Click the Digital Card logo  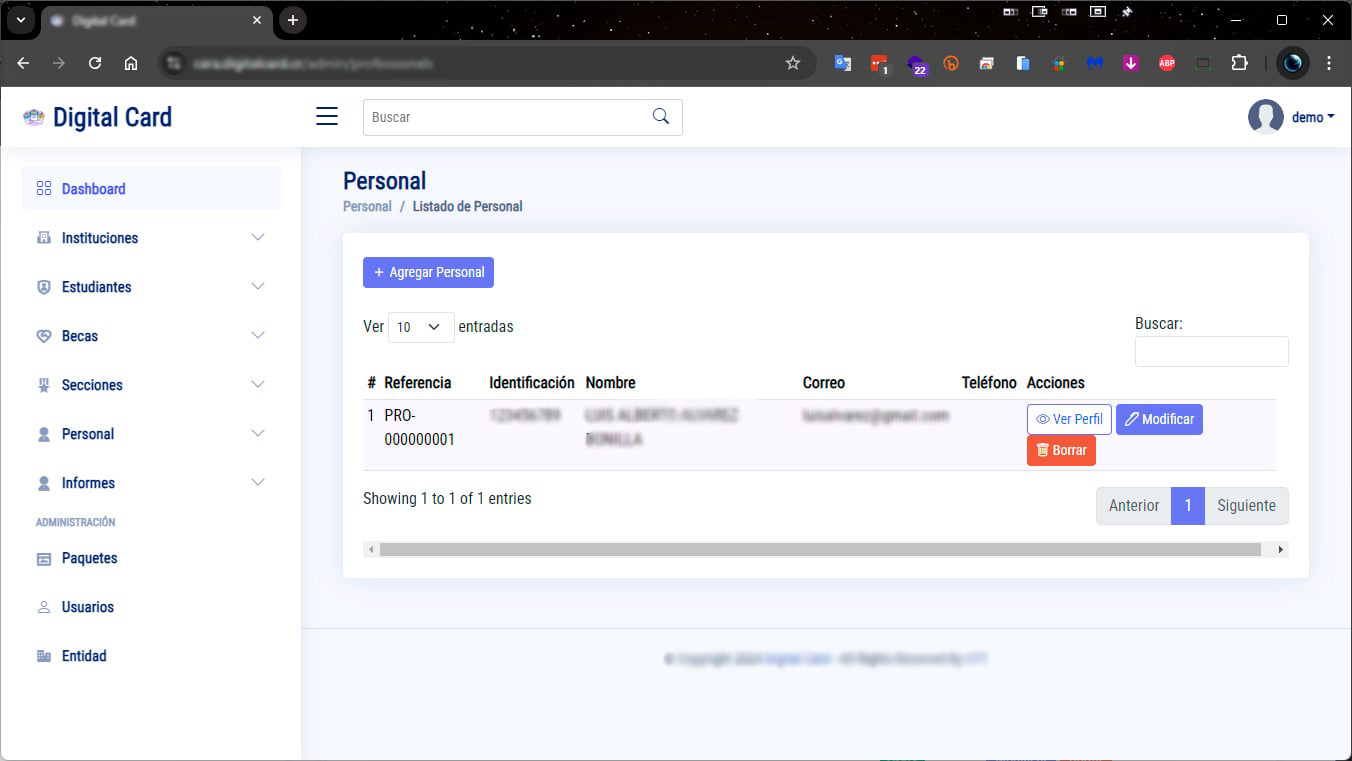click(x=98, y=117)
